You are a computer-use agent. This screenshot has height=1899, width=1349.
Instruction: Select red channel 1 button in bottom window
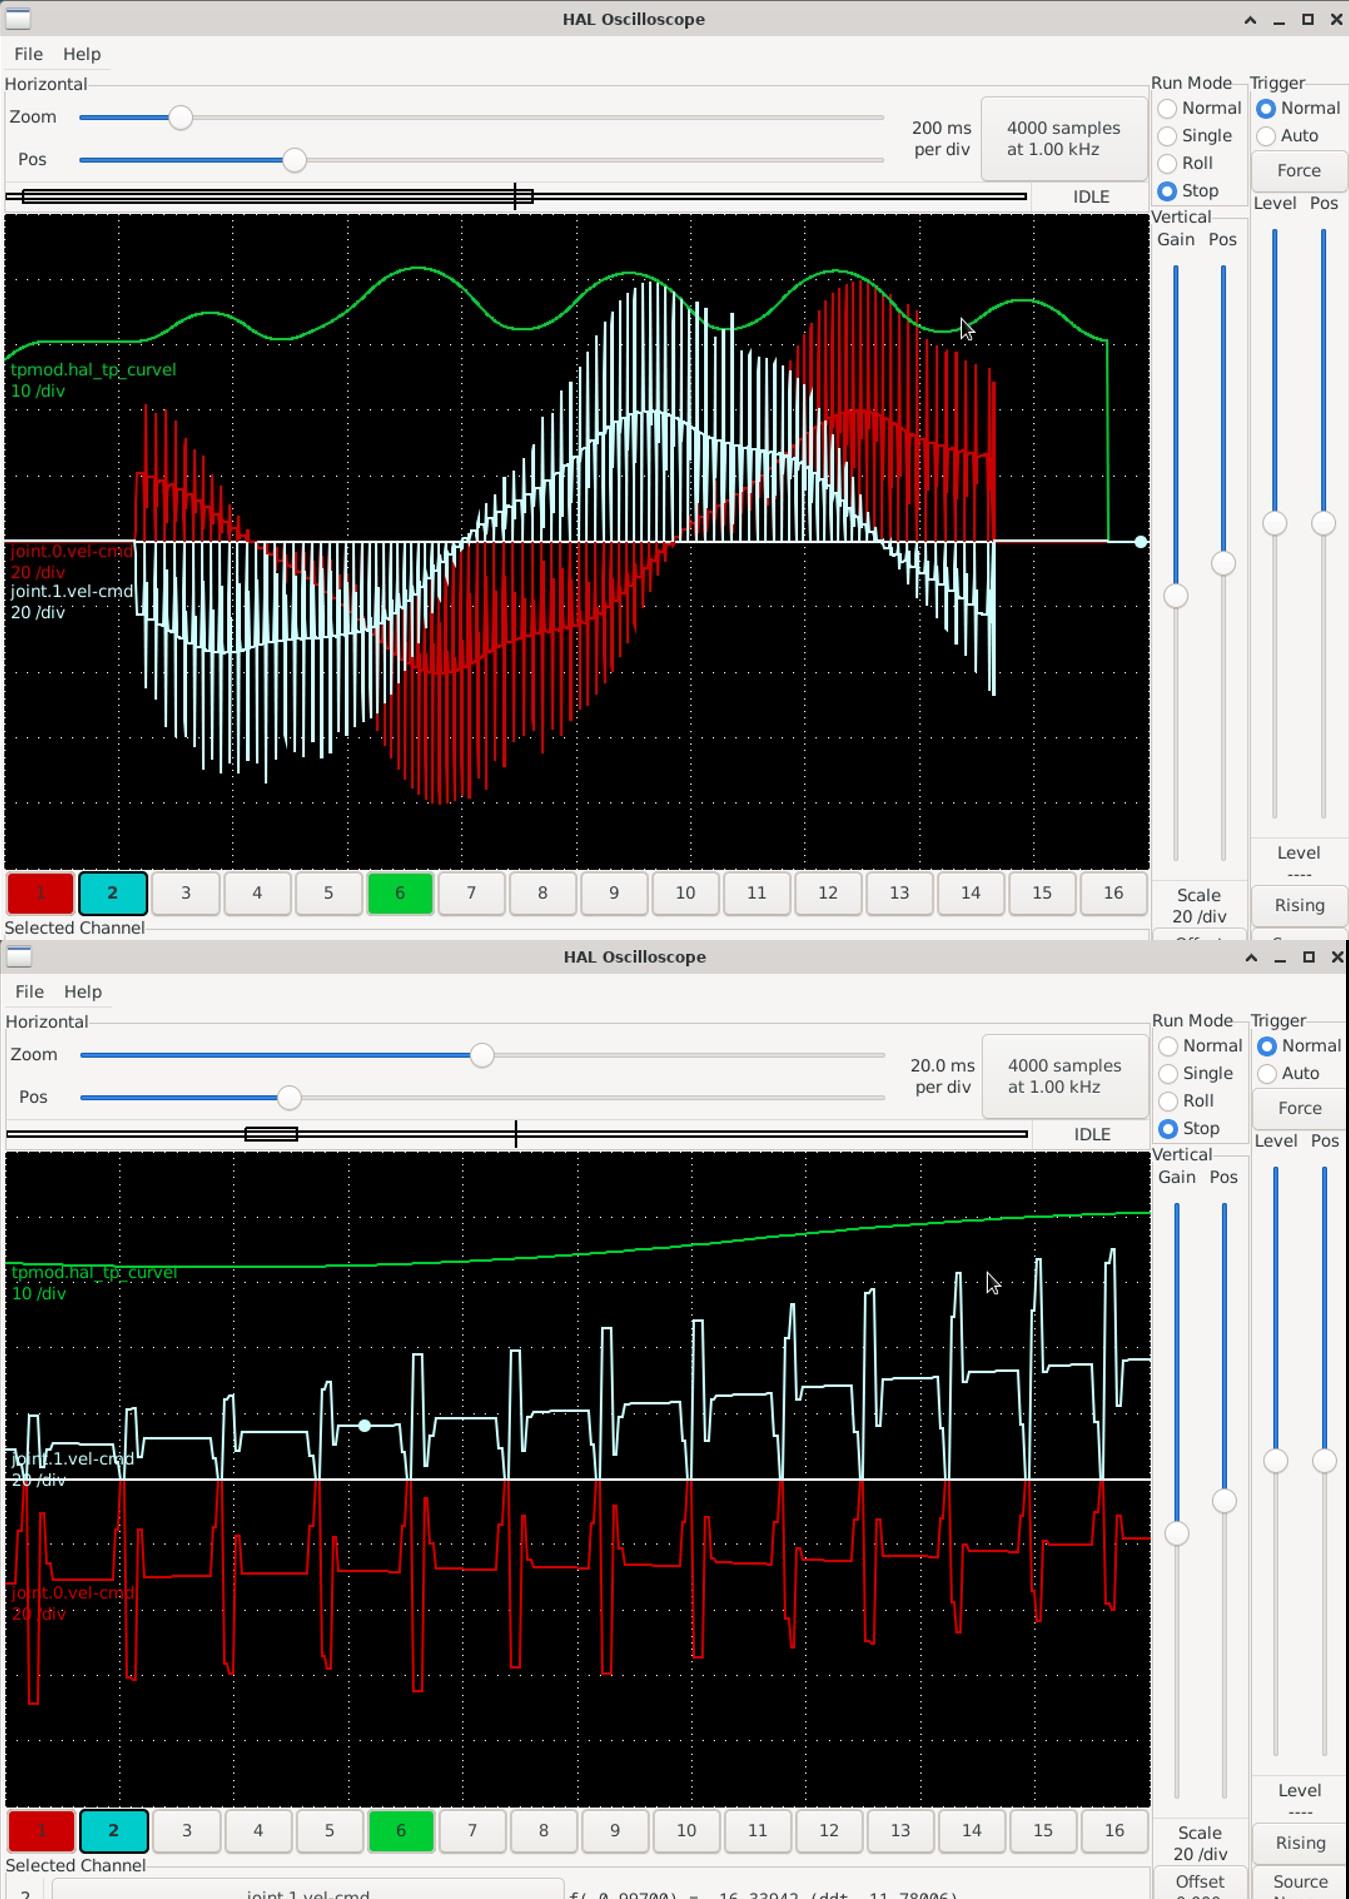(x=42, y=1832)
